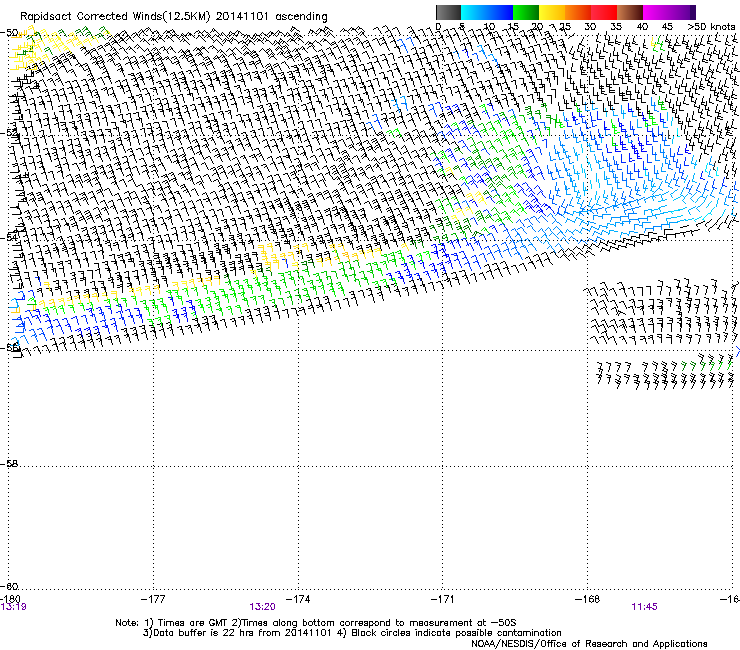
Task: Click the purple '13:20' time stamp
Action: coord(262,607)
